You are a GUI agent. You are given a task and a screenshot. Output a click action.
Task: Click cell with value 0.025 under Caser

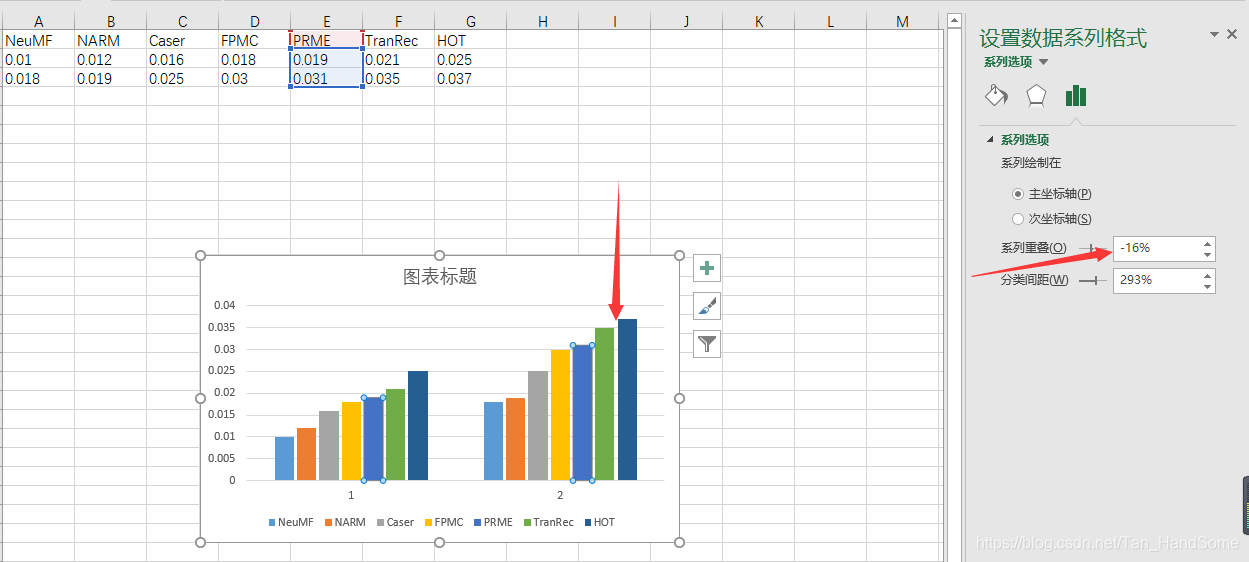point(182,78)
